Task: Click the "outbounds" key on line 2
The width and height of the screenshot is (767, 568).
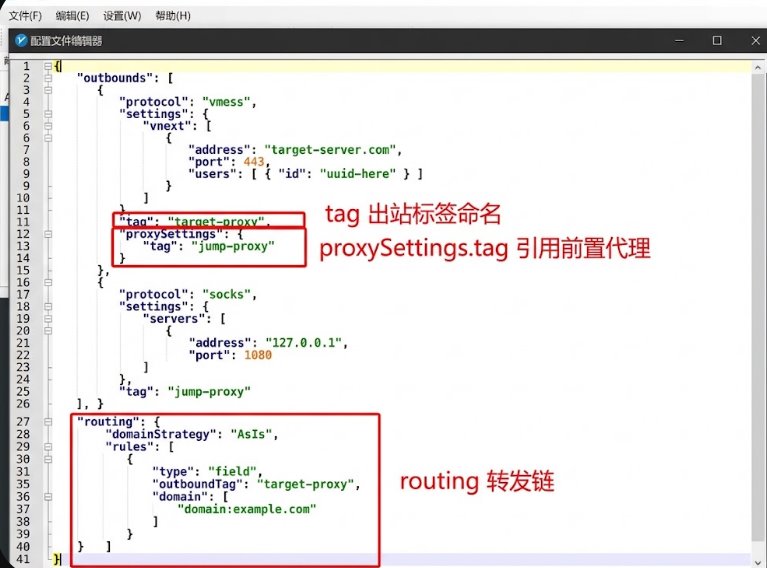Action: click(115, 78)
